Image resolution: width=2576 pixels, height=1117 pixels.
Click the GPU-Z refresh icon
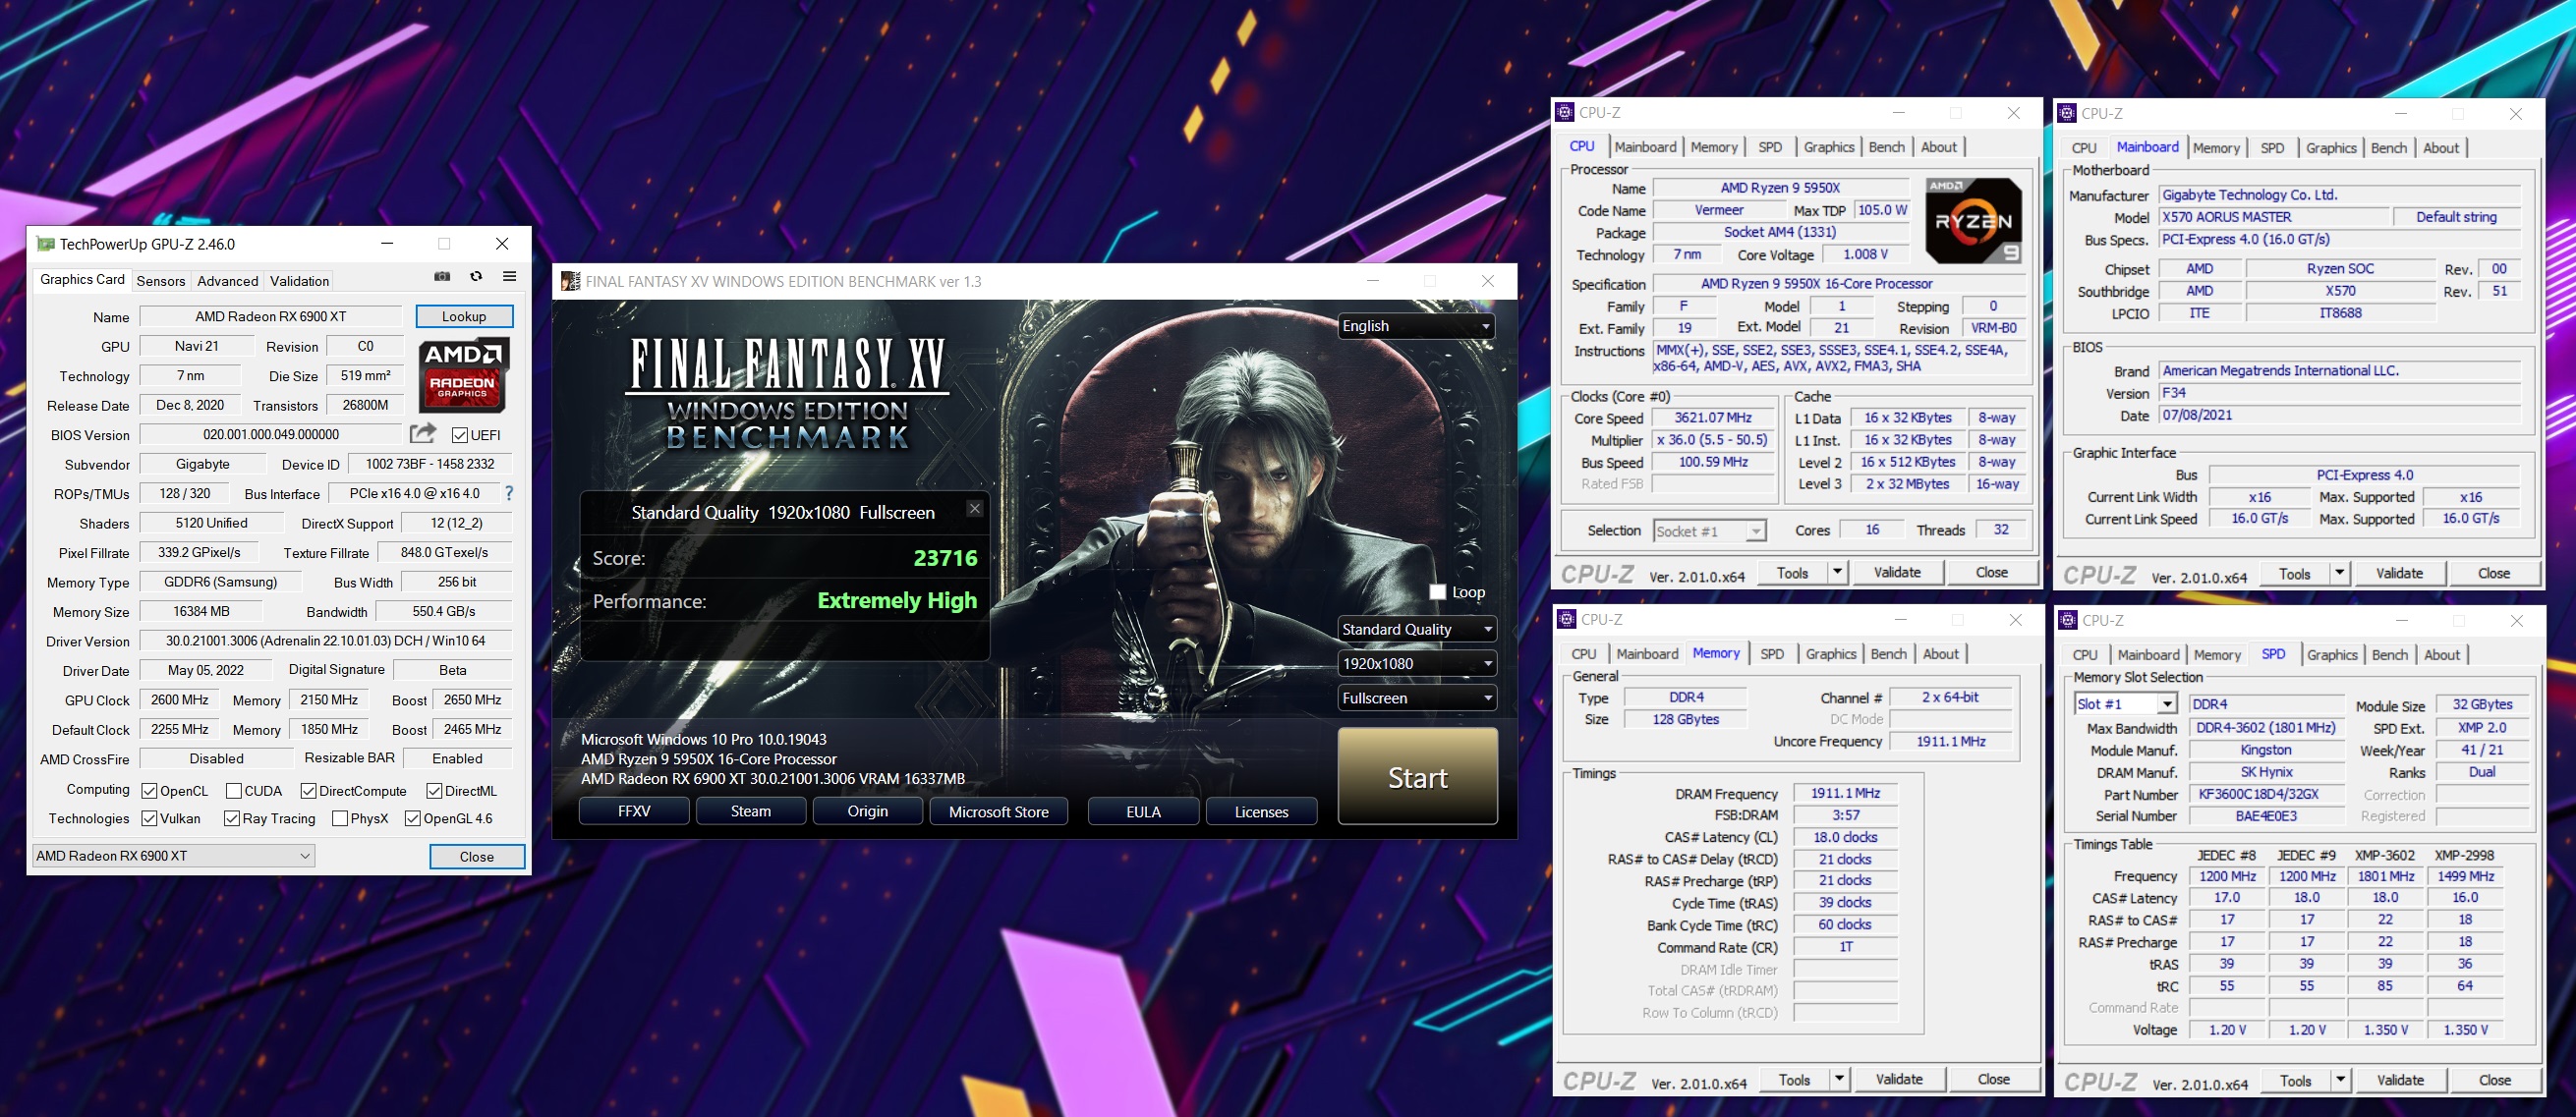(476, 277)
